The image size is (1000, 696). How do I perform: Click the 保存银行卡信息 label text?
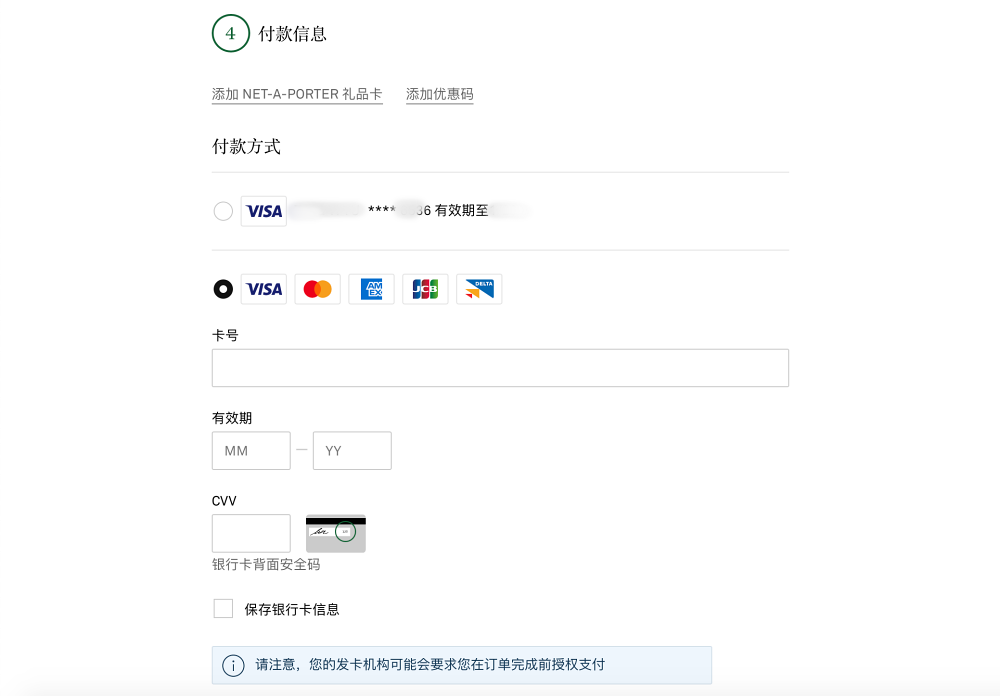point(291,609)
